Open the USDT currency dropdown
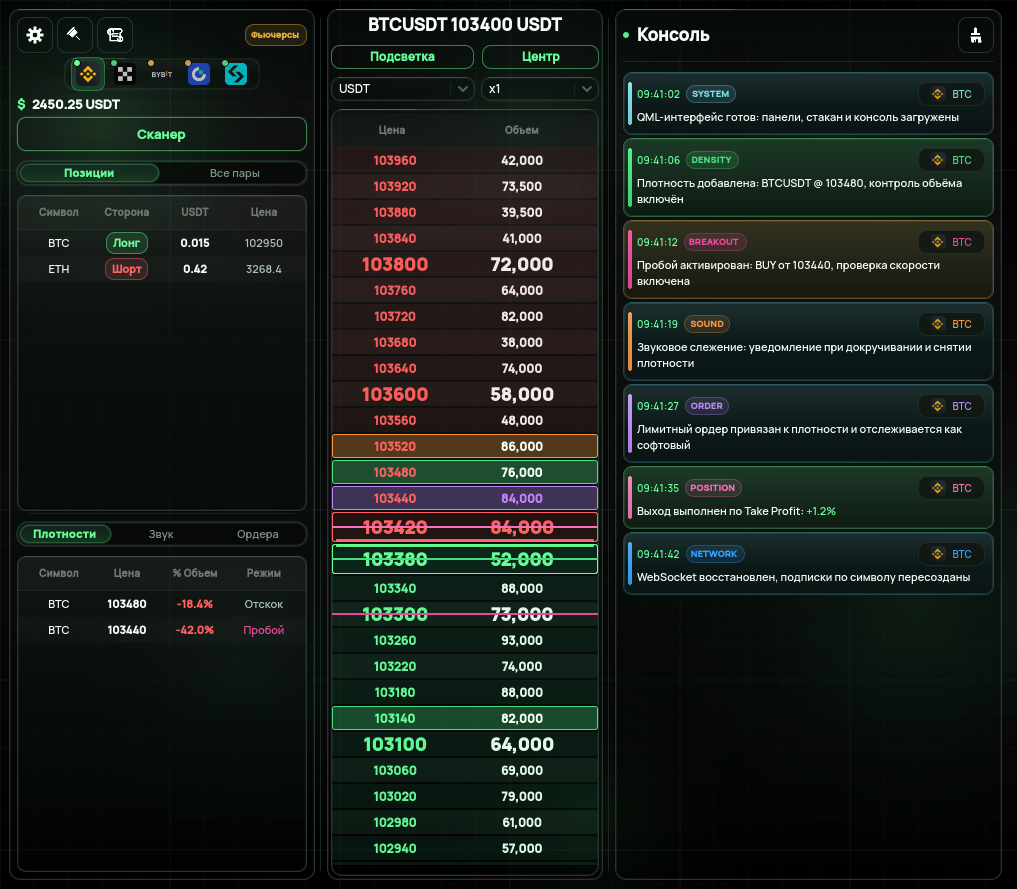This screenshot has height=889, width=1017. tap(402, 89)
